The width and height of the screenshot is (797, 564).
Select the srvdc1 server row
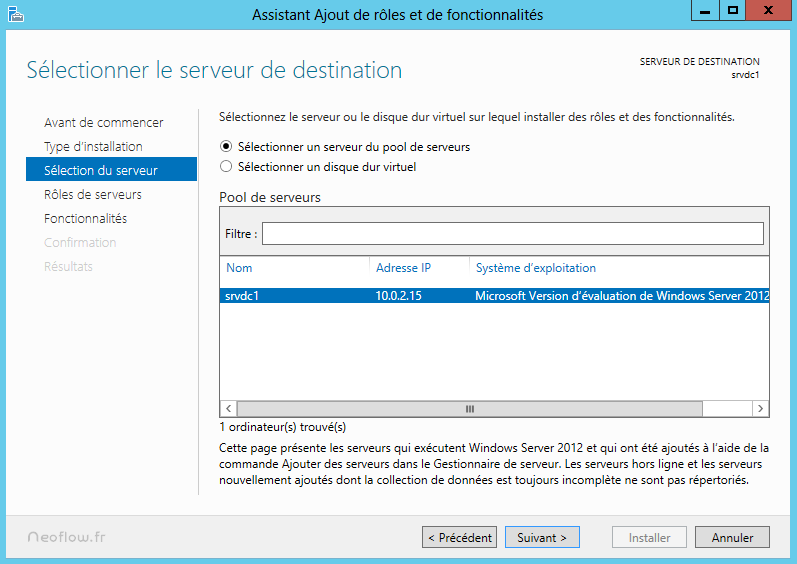coord(494,296)
